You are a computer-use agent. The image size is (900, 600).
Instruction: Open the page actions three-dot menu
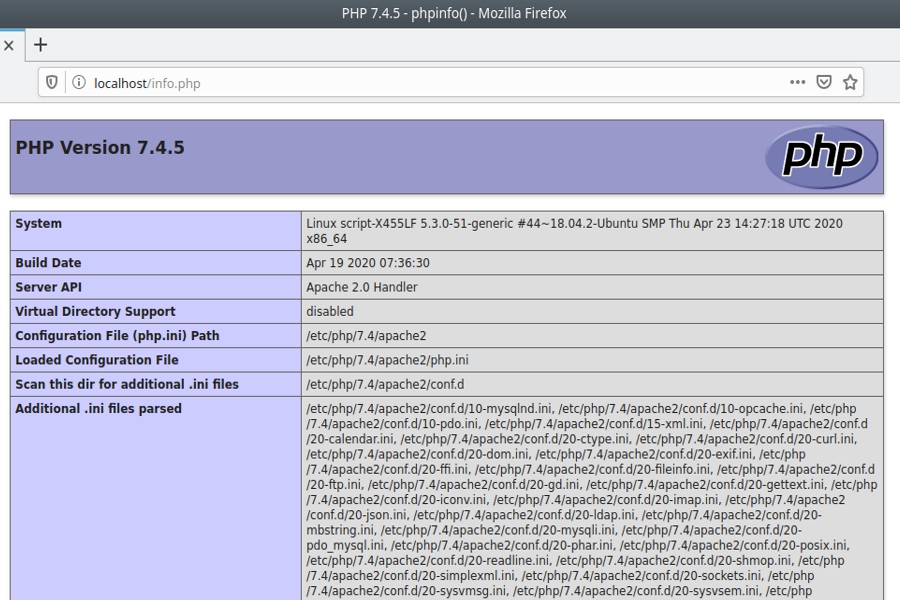pos(797,82)
